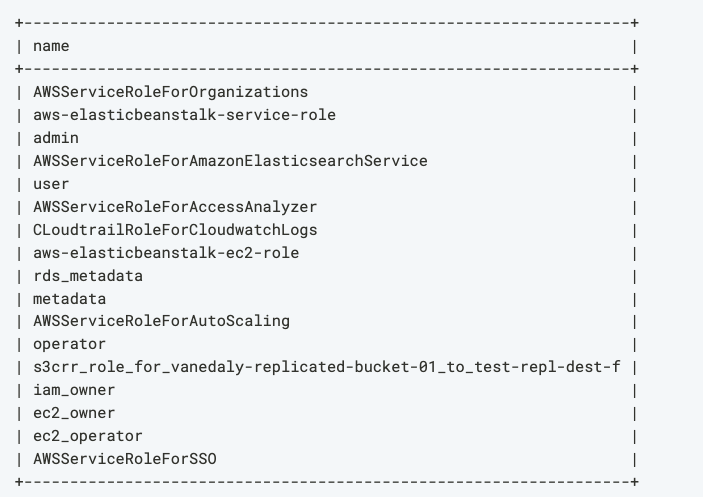
Task: Select the AWSServiceRoleForAutoScaling entry
Action: (161, 321)
